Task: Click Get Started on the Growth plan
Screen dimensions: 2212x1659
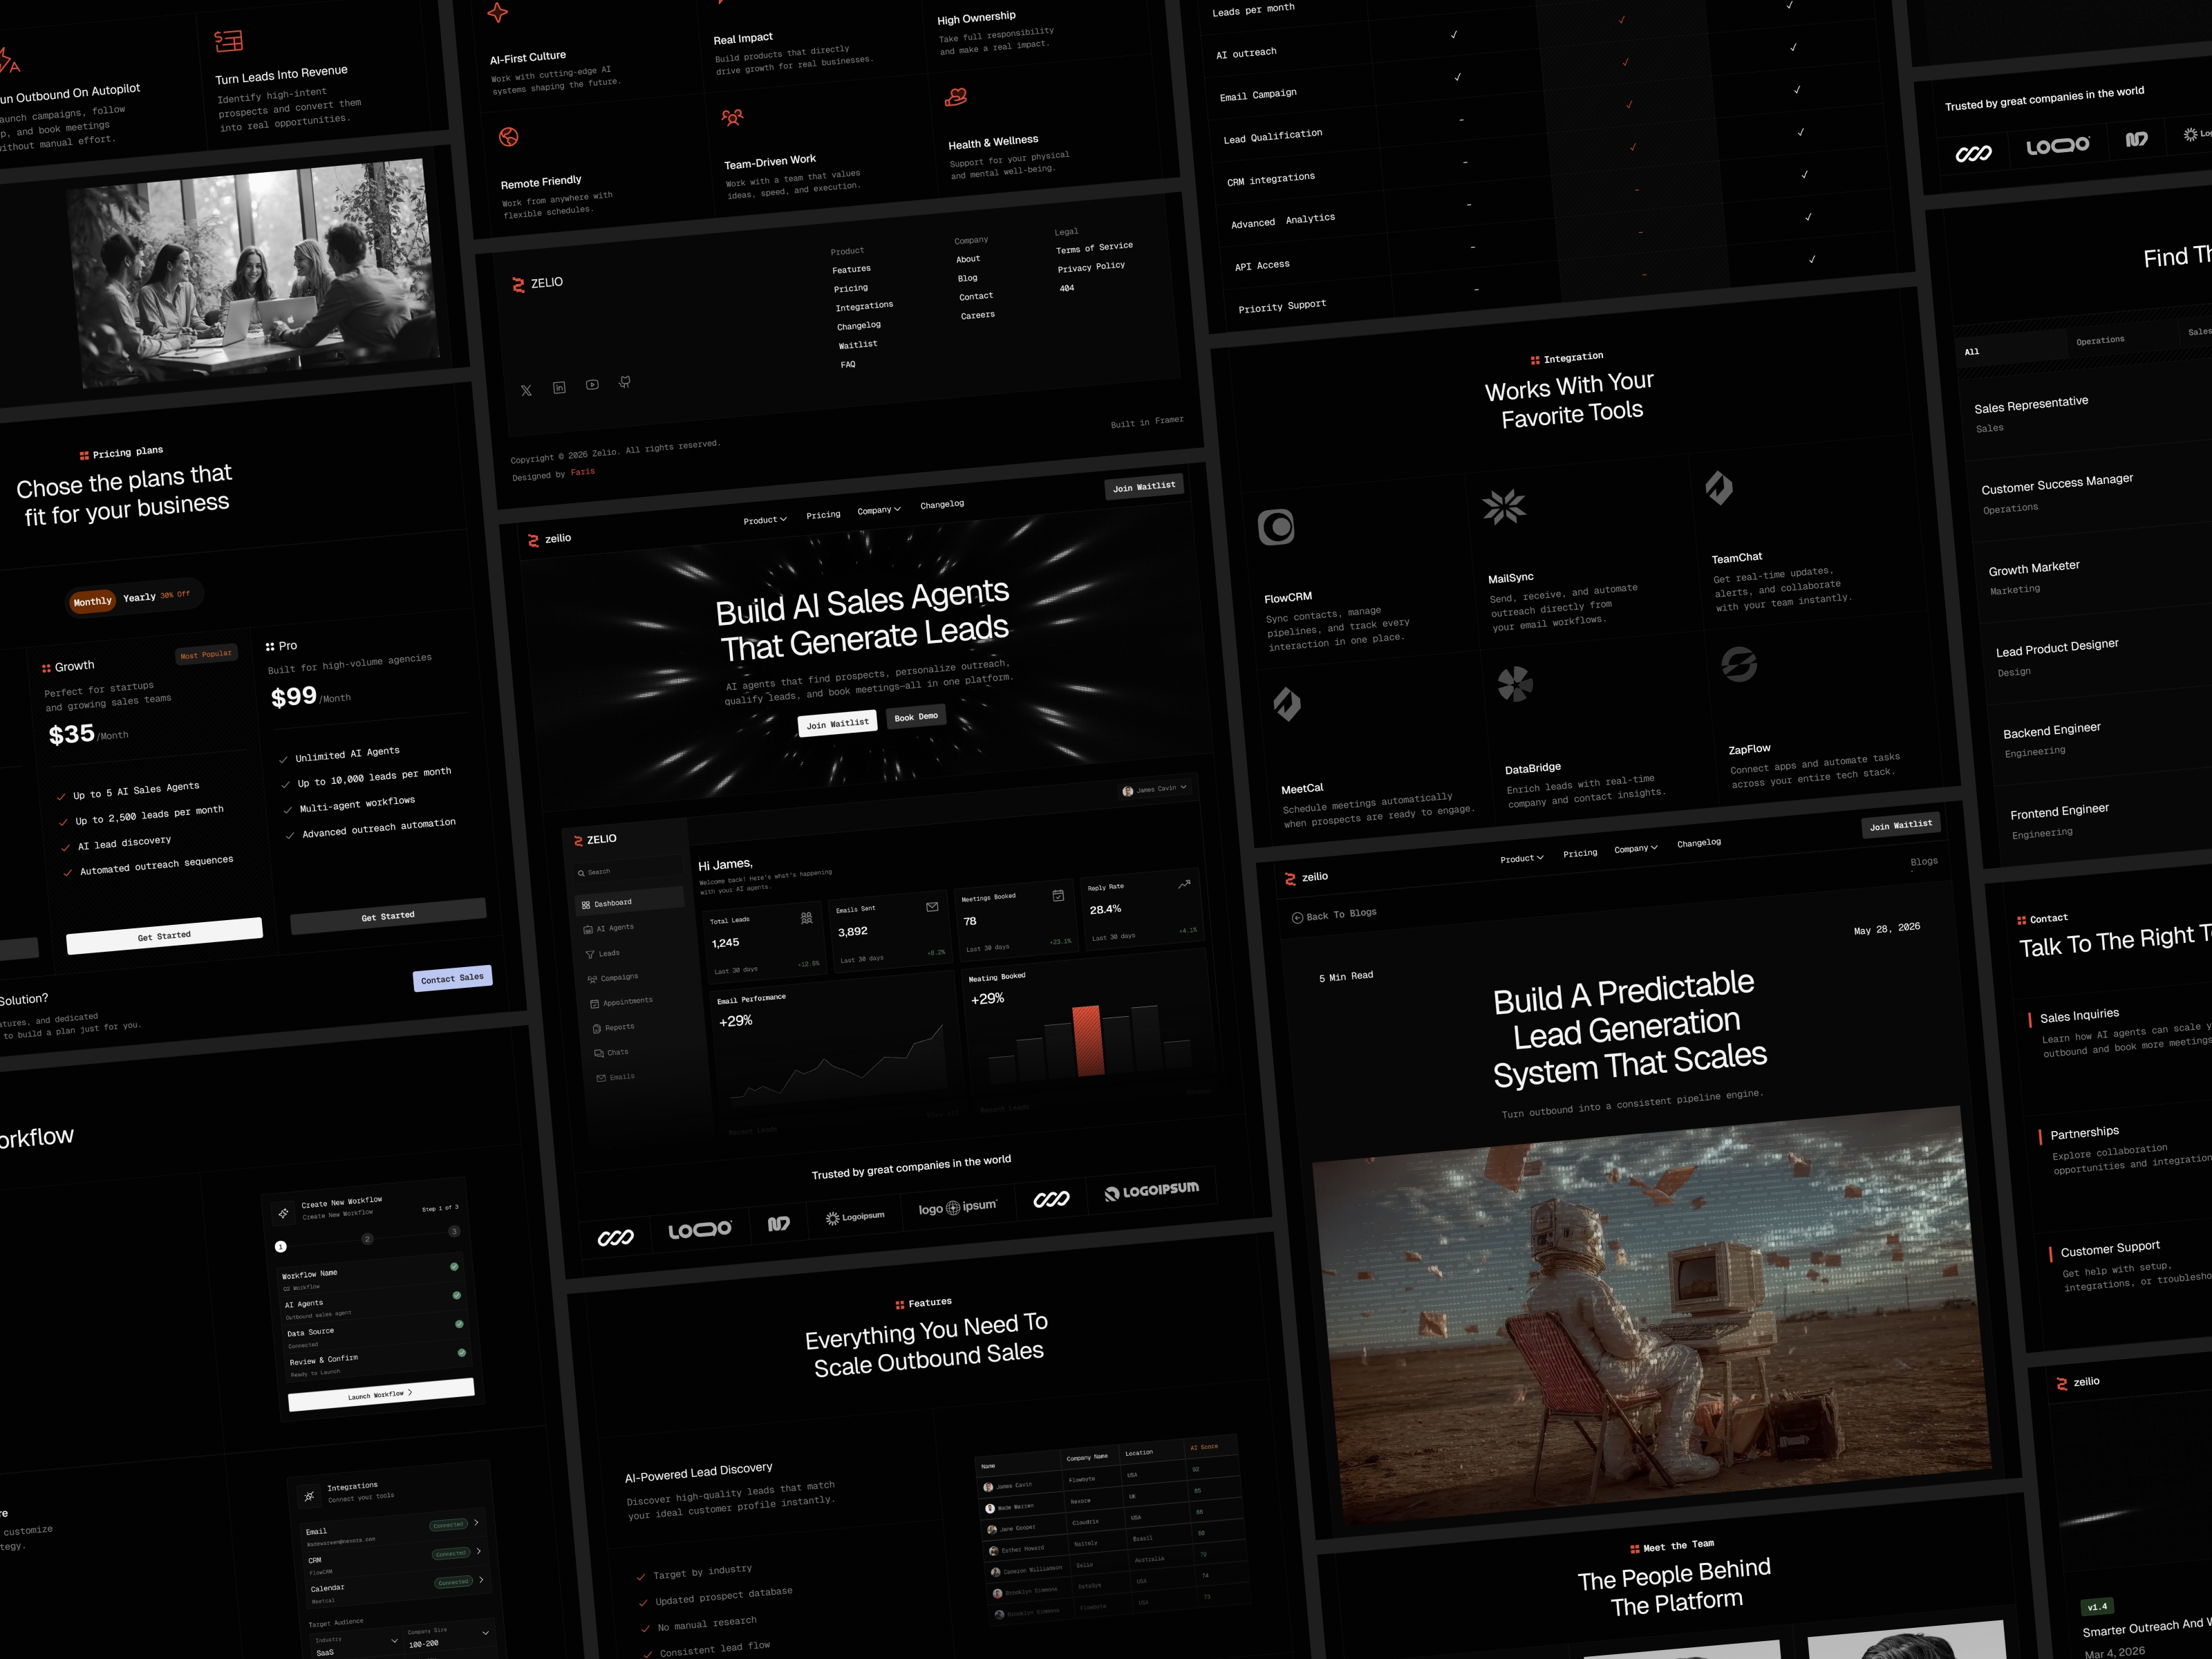Action: [x=165, y=936]
